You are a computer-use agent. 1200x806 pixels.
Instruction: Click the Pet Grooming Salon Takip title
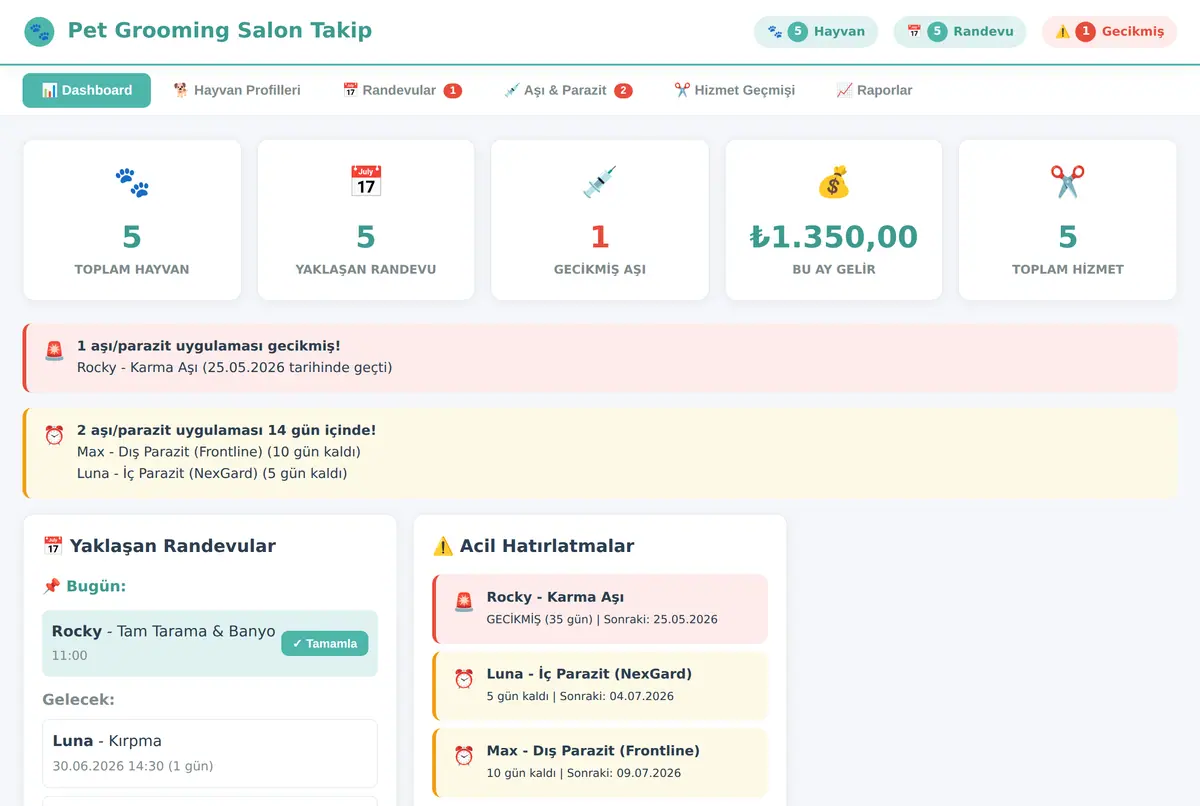tap(220, 31)
